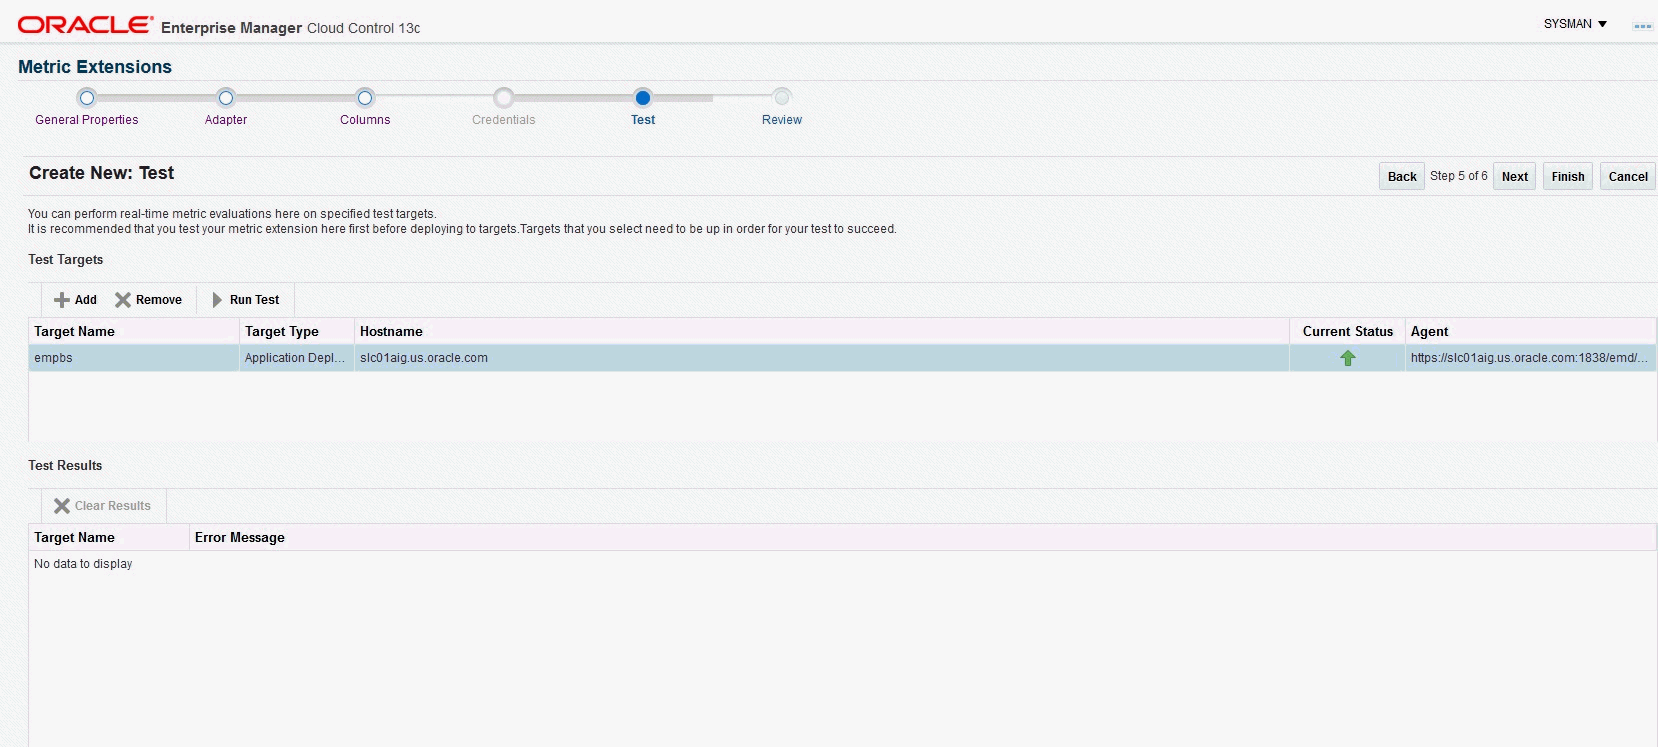1658x747 pixels.
Task: Go to the Columns step circle
Action: 365,98
